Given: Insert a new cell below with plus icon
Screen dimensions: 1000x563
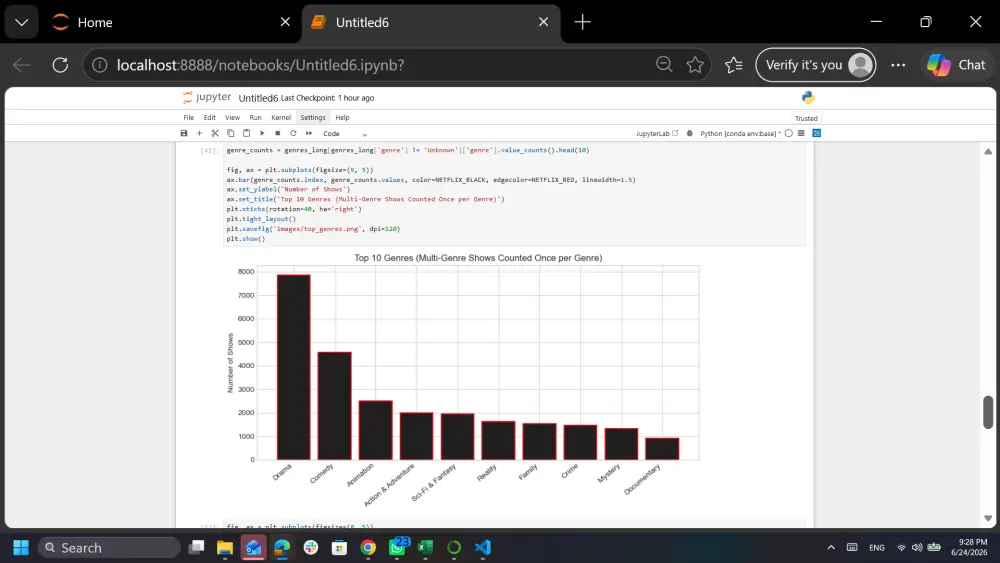Looking at the screenshot, I should [199, 133].
